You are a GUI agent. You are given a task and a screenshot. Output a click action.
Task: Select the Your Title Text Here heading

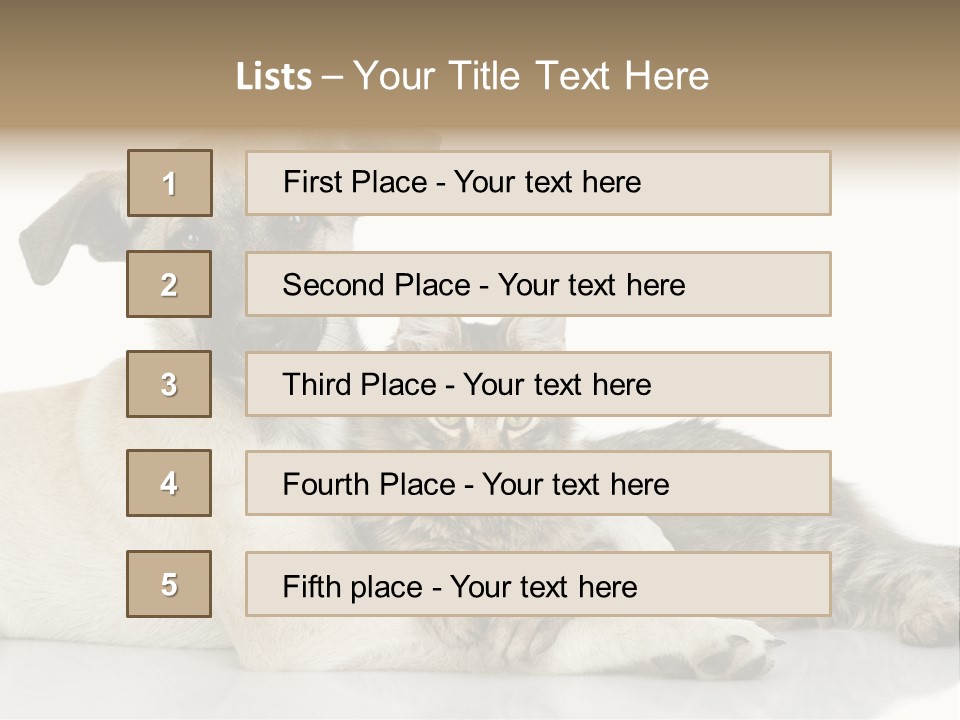click(x=531, y=76)
